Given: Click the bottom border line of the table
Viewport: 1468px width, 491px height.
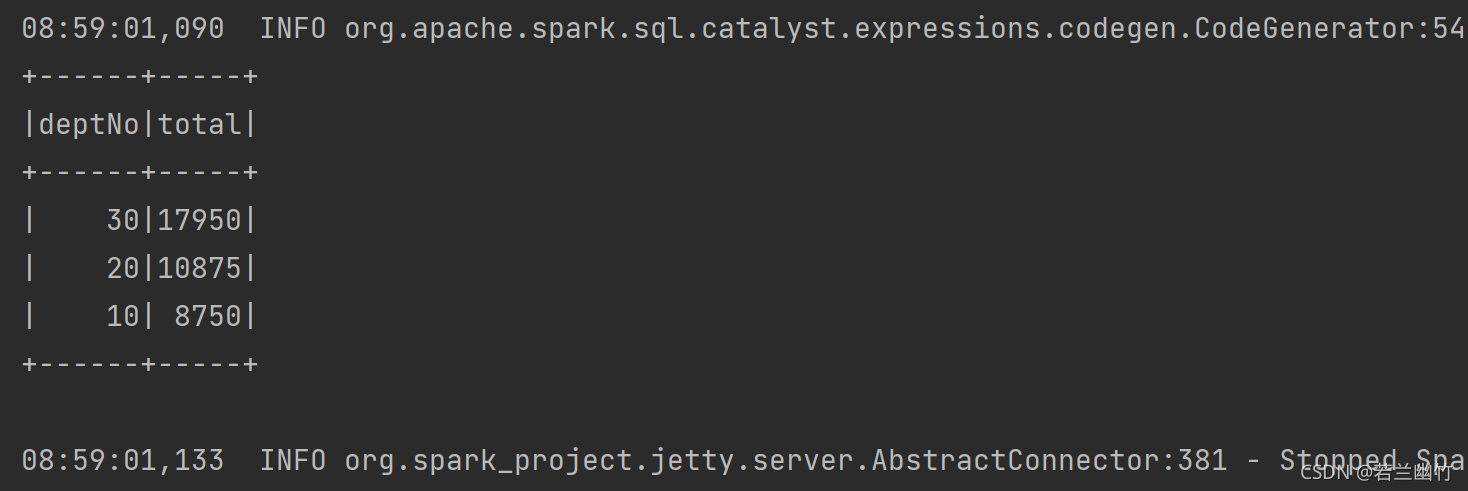Looking at the screenshot, I should click(x=140, y=364).
